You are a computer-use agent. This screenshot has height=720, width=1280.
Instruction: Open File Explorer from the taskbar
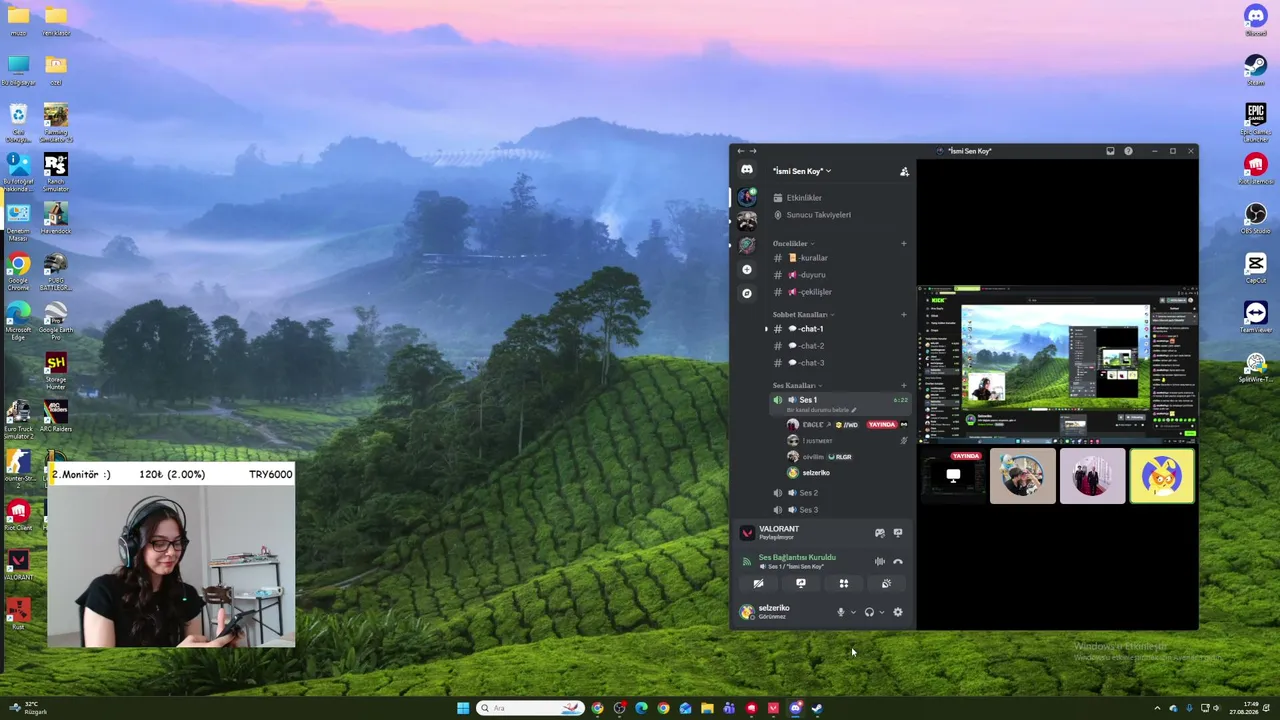pos(707,708)
